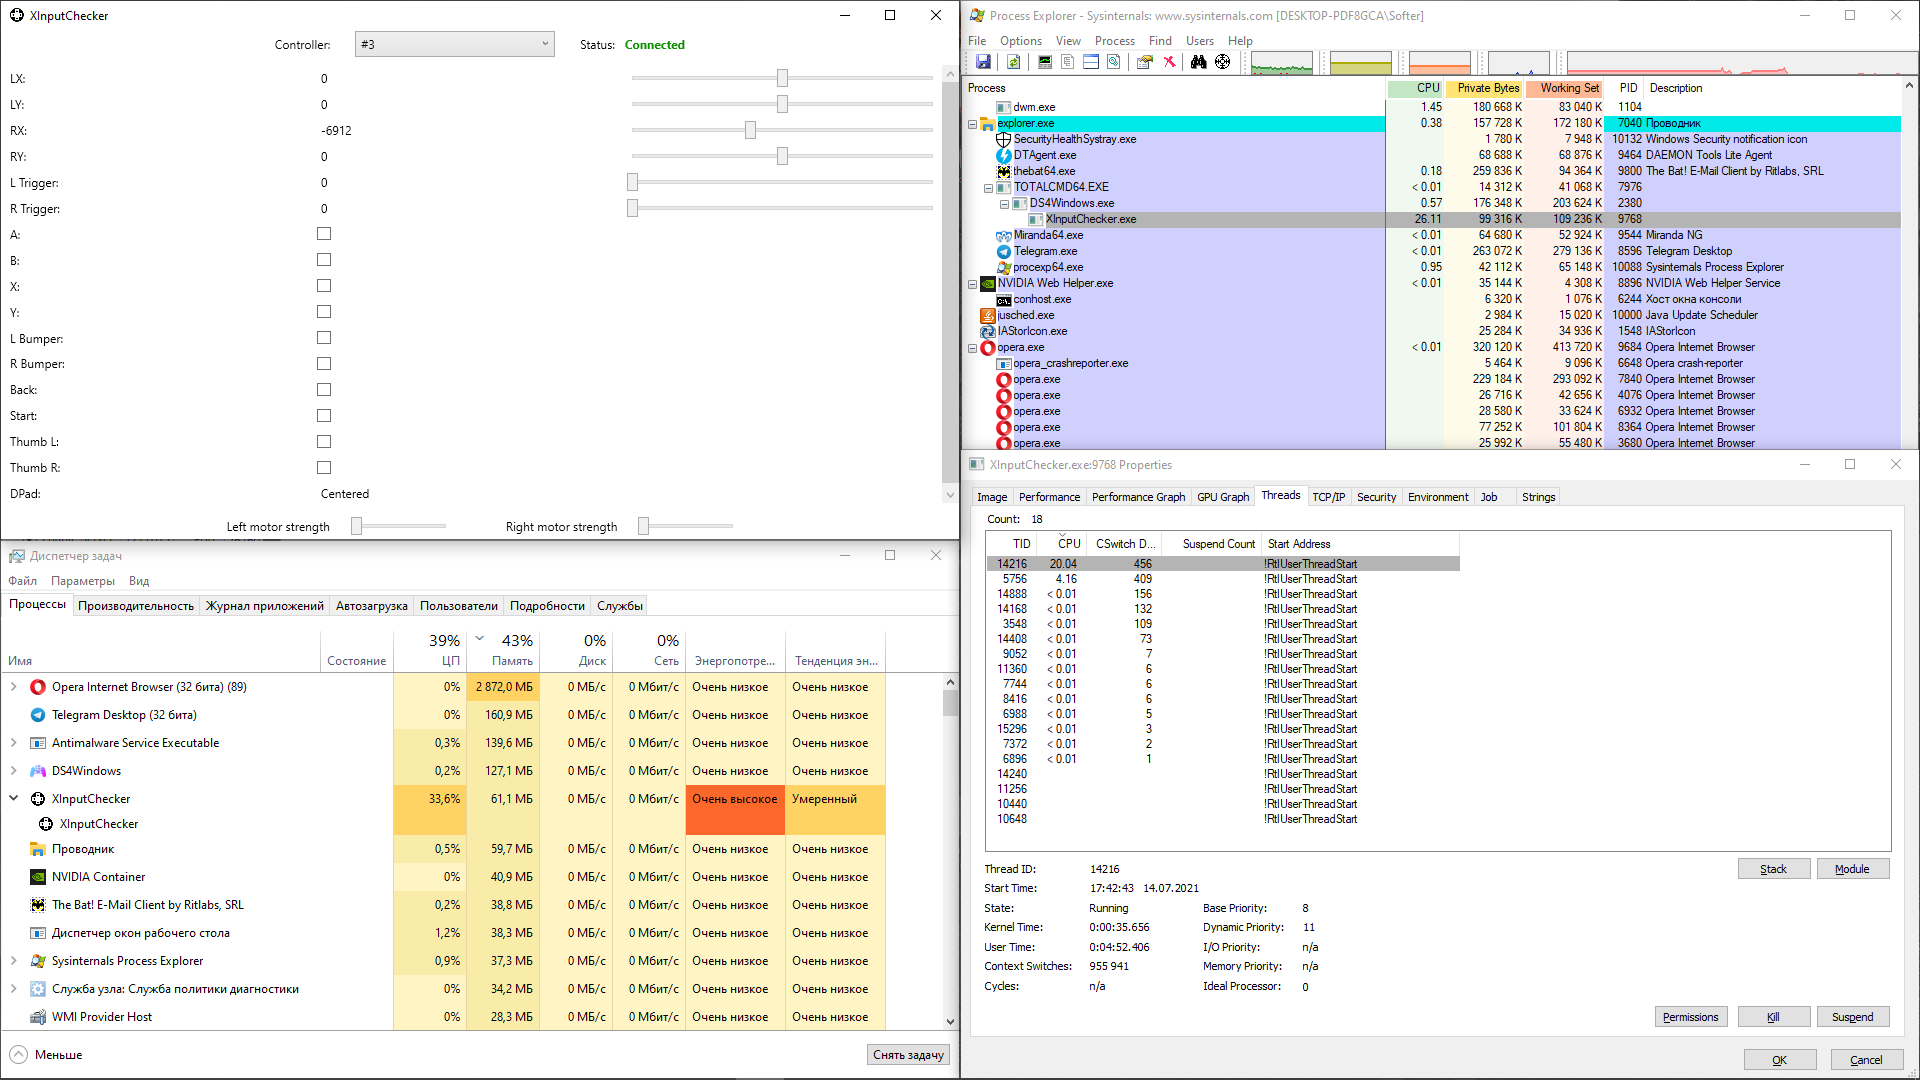This screenshot has width=1920, height=1080.
Task: Collapse the opera.exe process tree
Action: coord(973,347)
